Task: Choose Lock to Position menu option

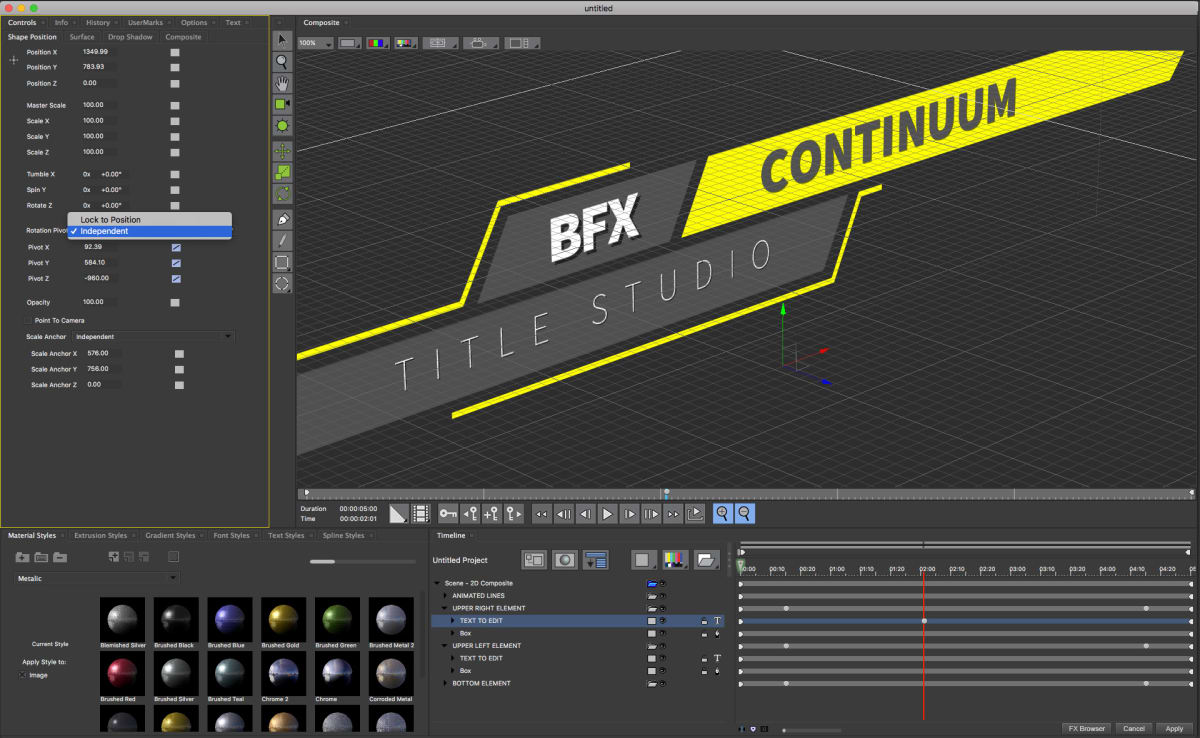Action: click(x=149, y=219)
